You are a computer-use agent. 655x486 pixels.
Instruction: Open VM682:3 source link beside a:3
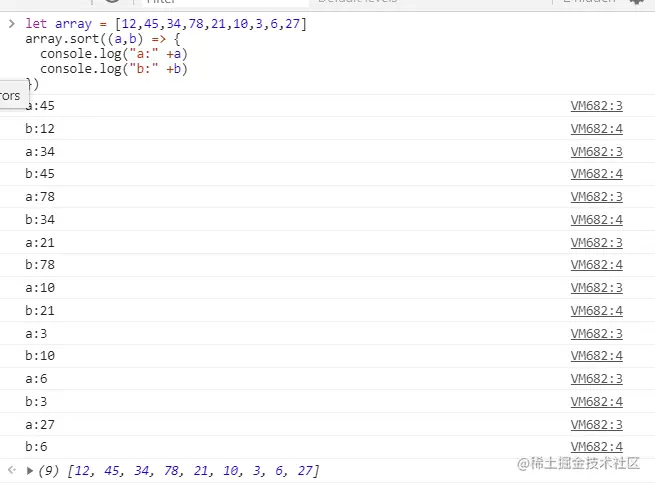click(597, 334)
